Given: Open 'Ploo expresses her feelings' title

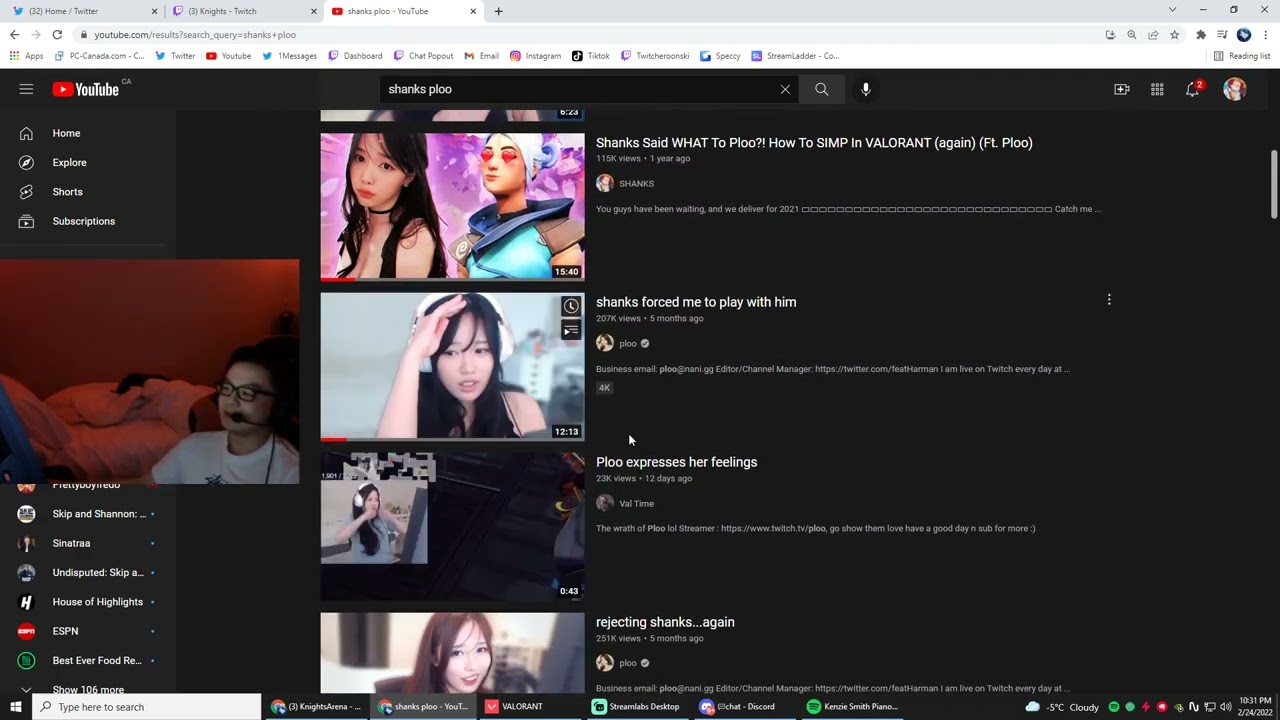Looking at the screenshot, I should click(x=676, y=462).
